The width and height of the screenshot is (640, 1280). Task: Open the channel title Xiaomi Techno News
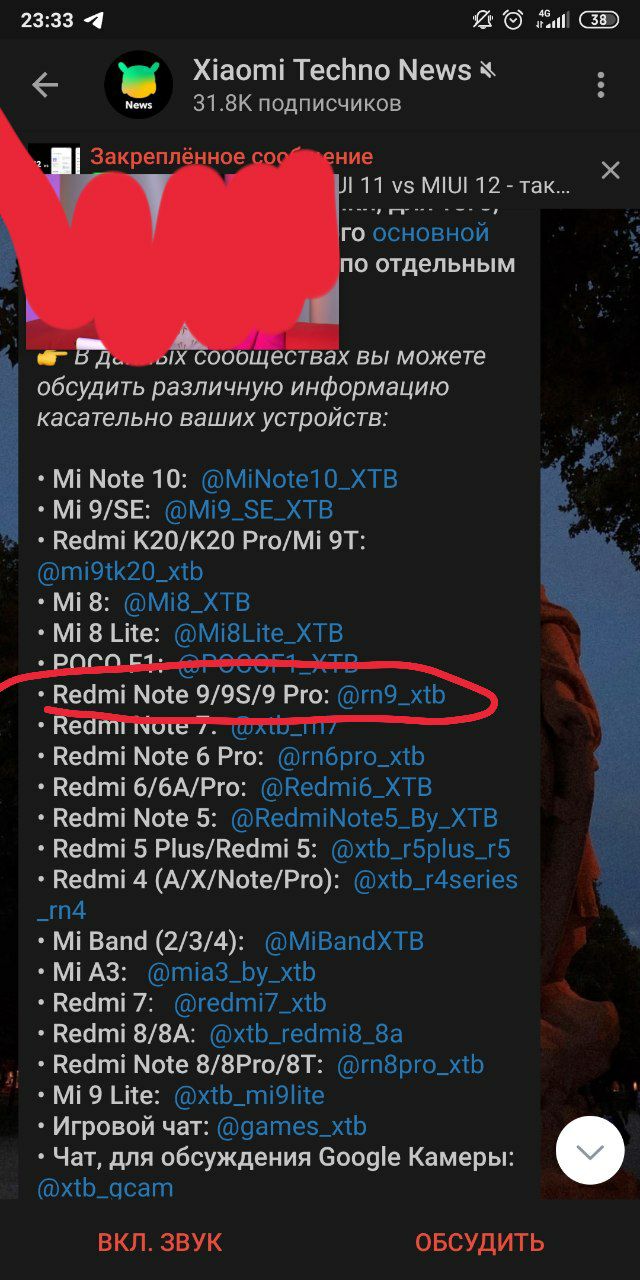[332, 71]
